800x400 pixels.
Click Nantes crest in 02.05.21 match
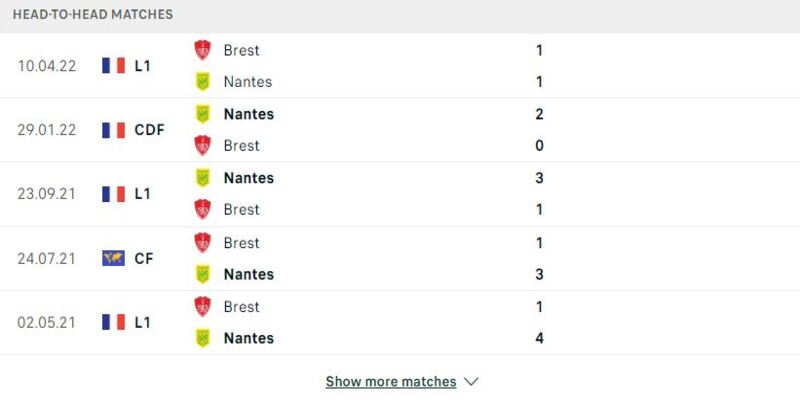203,338
